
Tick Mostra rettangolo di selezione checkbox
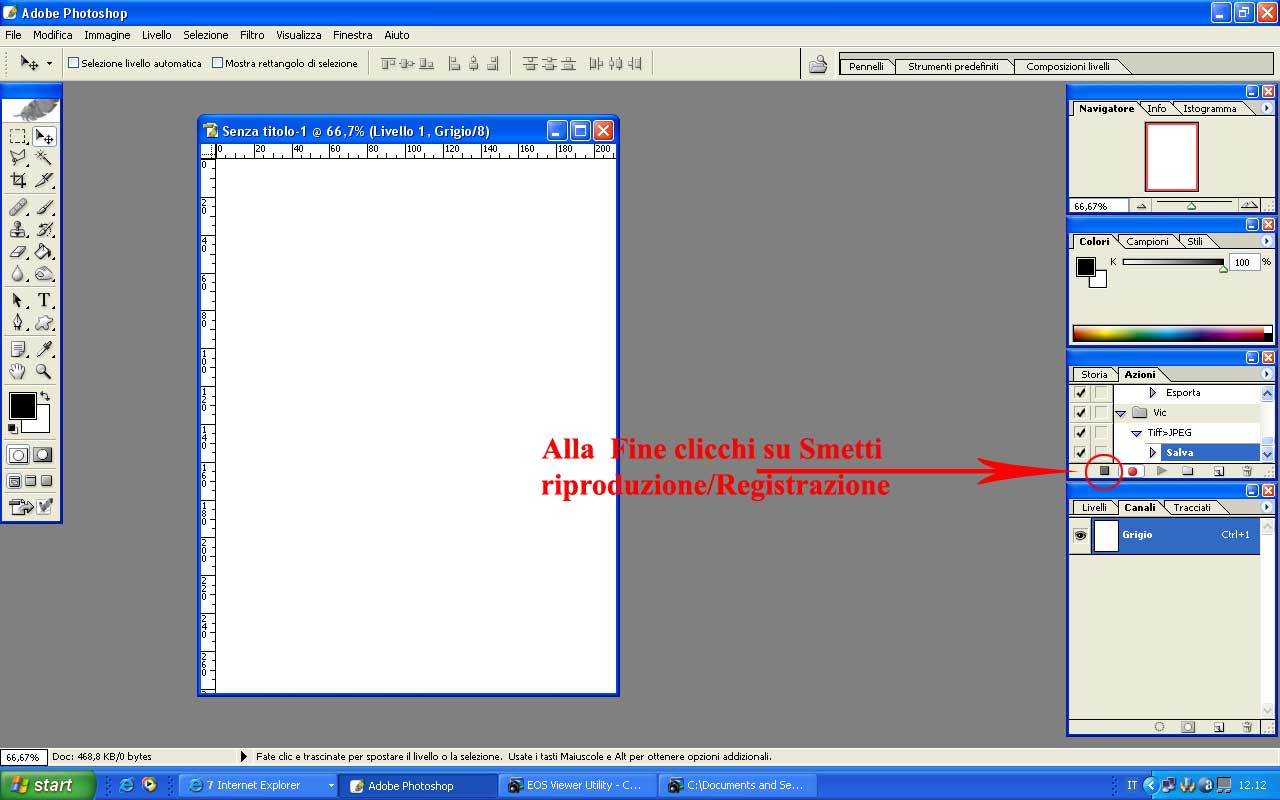pyautogui.click(x=217, y=63)
